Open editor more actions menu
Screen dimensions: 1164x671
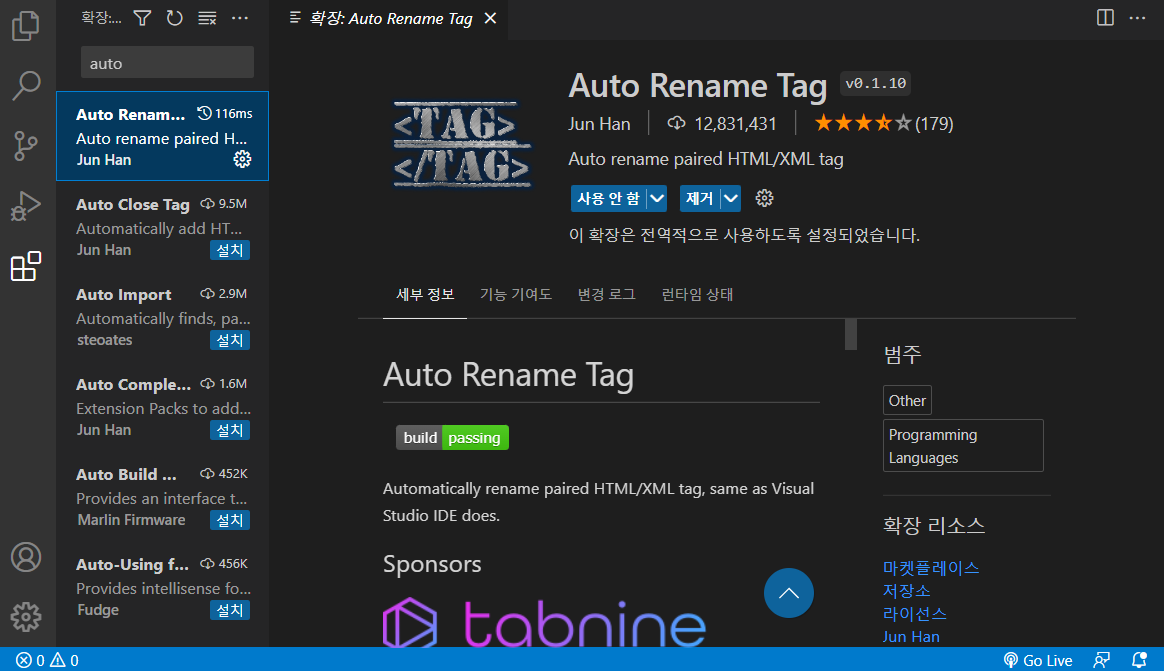(x=1137, y=18)
